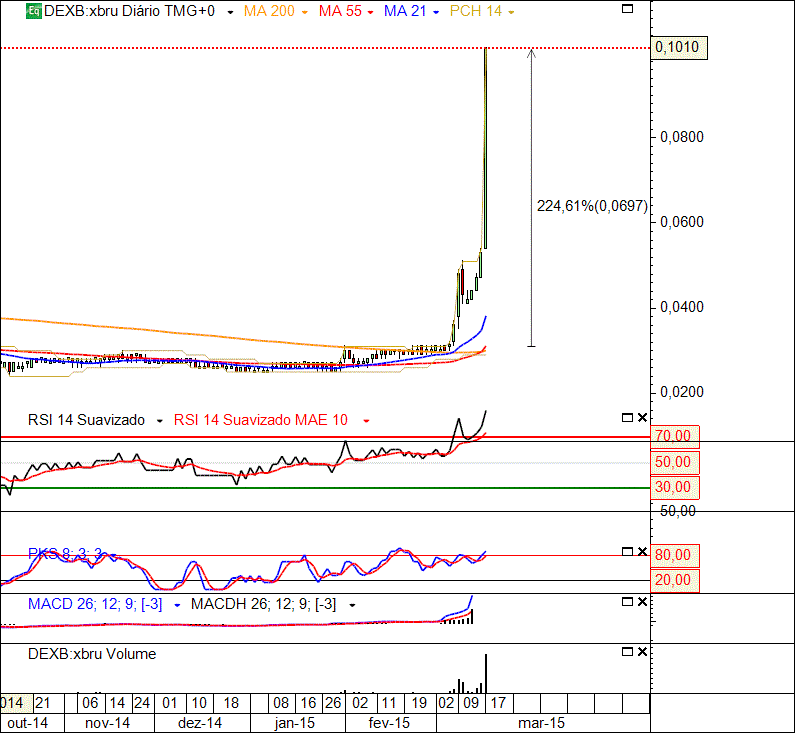This screenshot has width=795, height=733.
Task: Click date 09 on the time axis
Action: click(471, 703)
